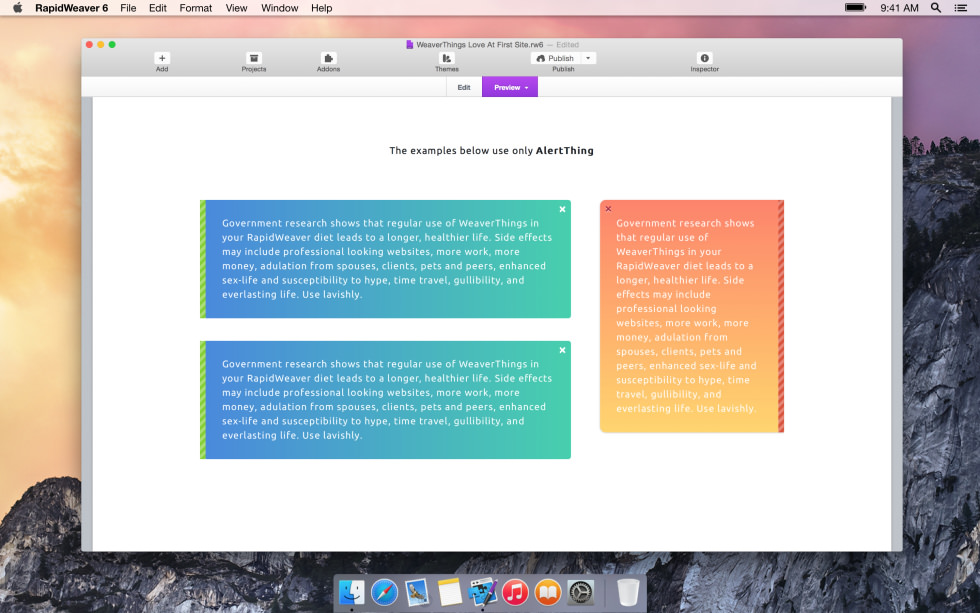
Task: Launch iTunes from the Dock
Action: point(515,592)
